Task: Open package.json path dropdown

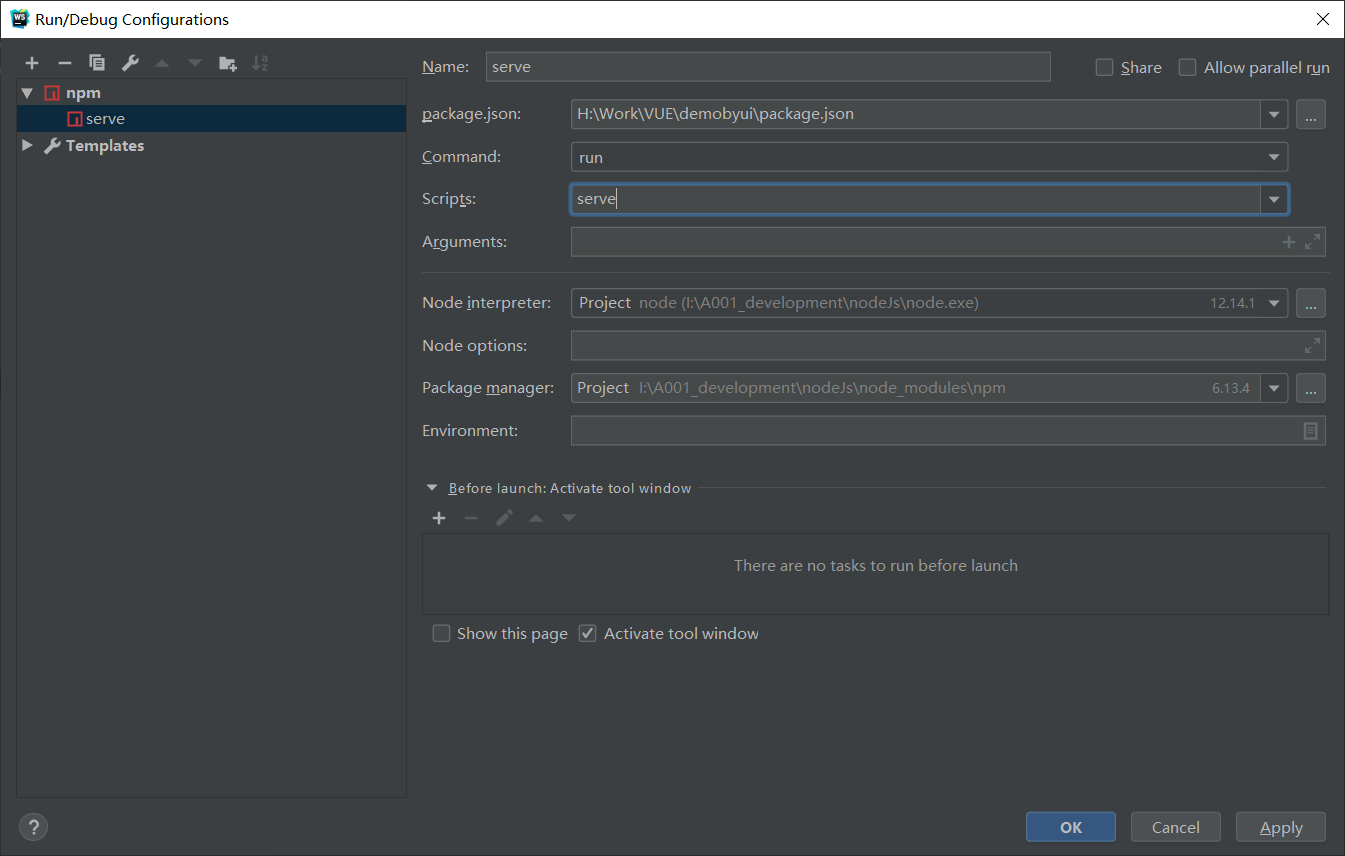Action: coord(1274,114)
